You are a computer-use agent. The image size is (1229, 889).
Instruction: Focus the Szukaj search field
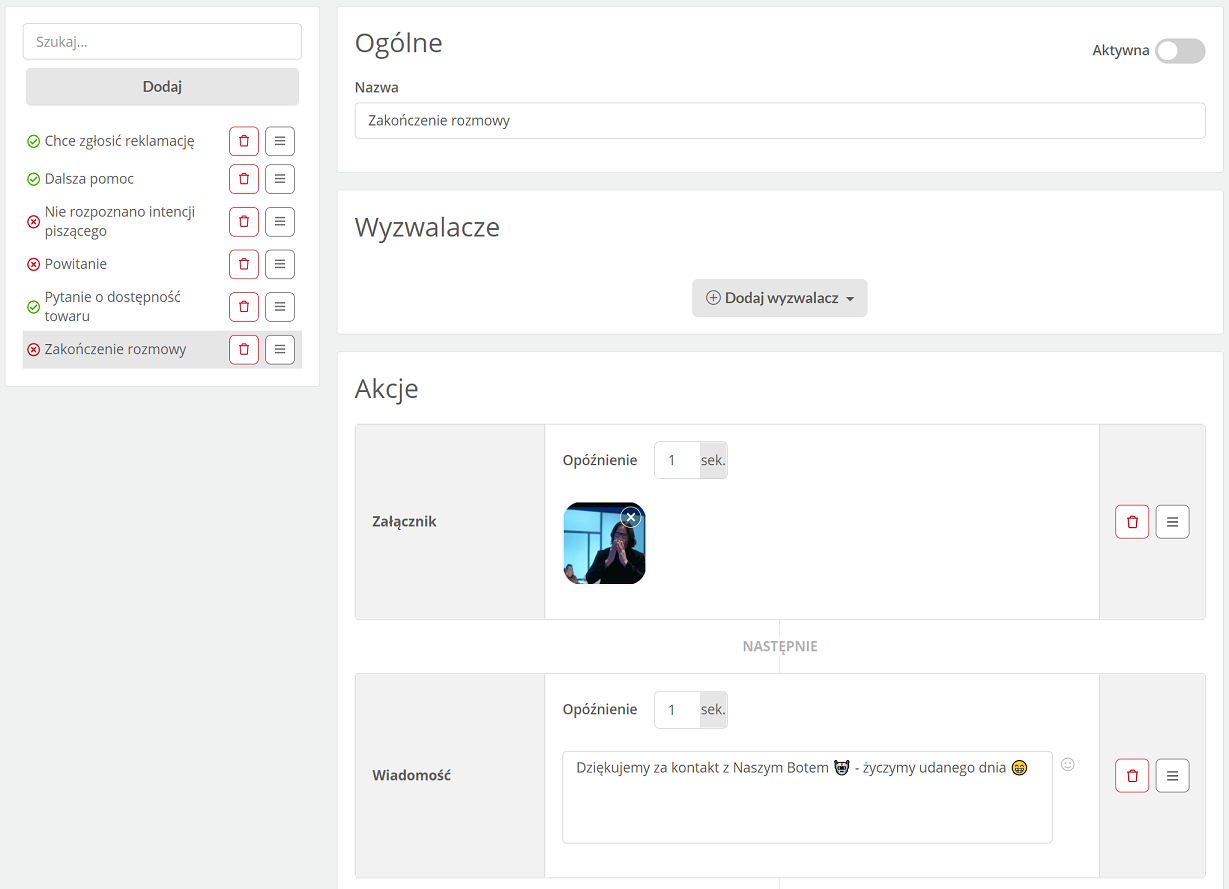click(162, 42)
